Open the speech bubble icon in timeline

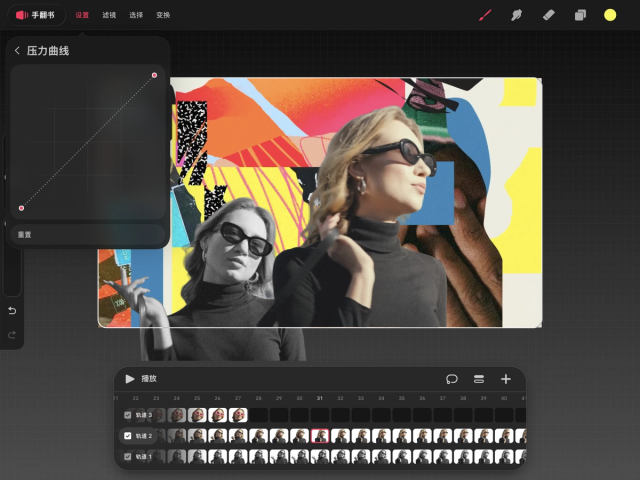[452, 379]
